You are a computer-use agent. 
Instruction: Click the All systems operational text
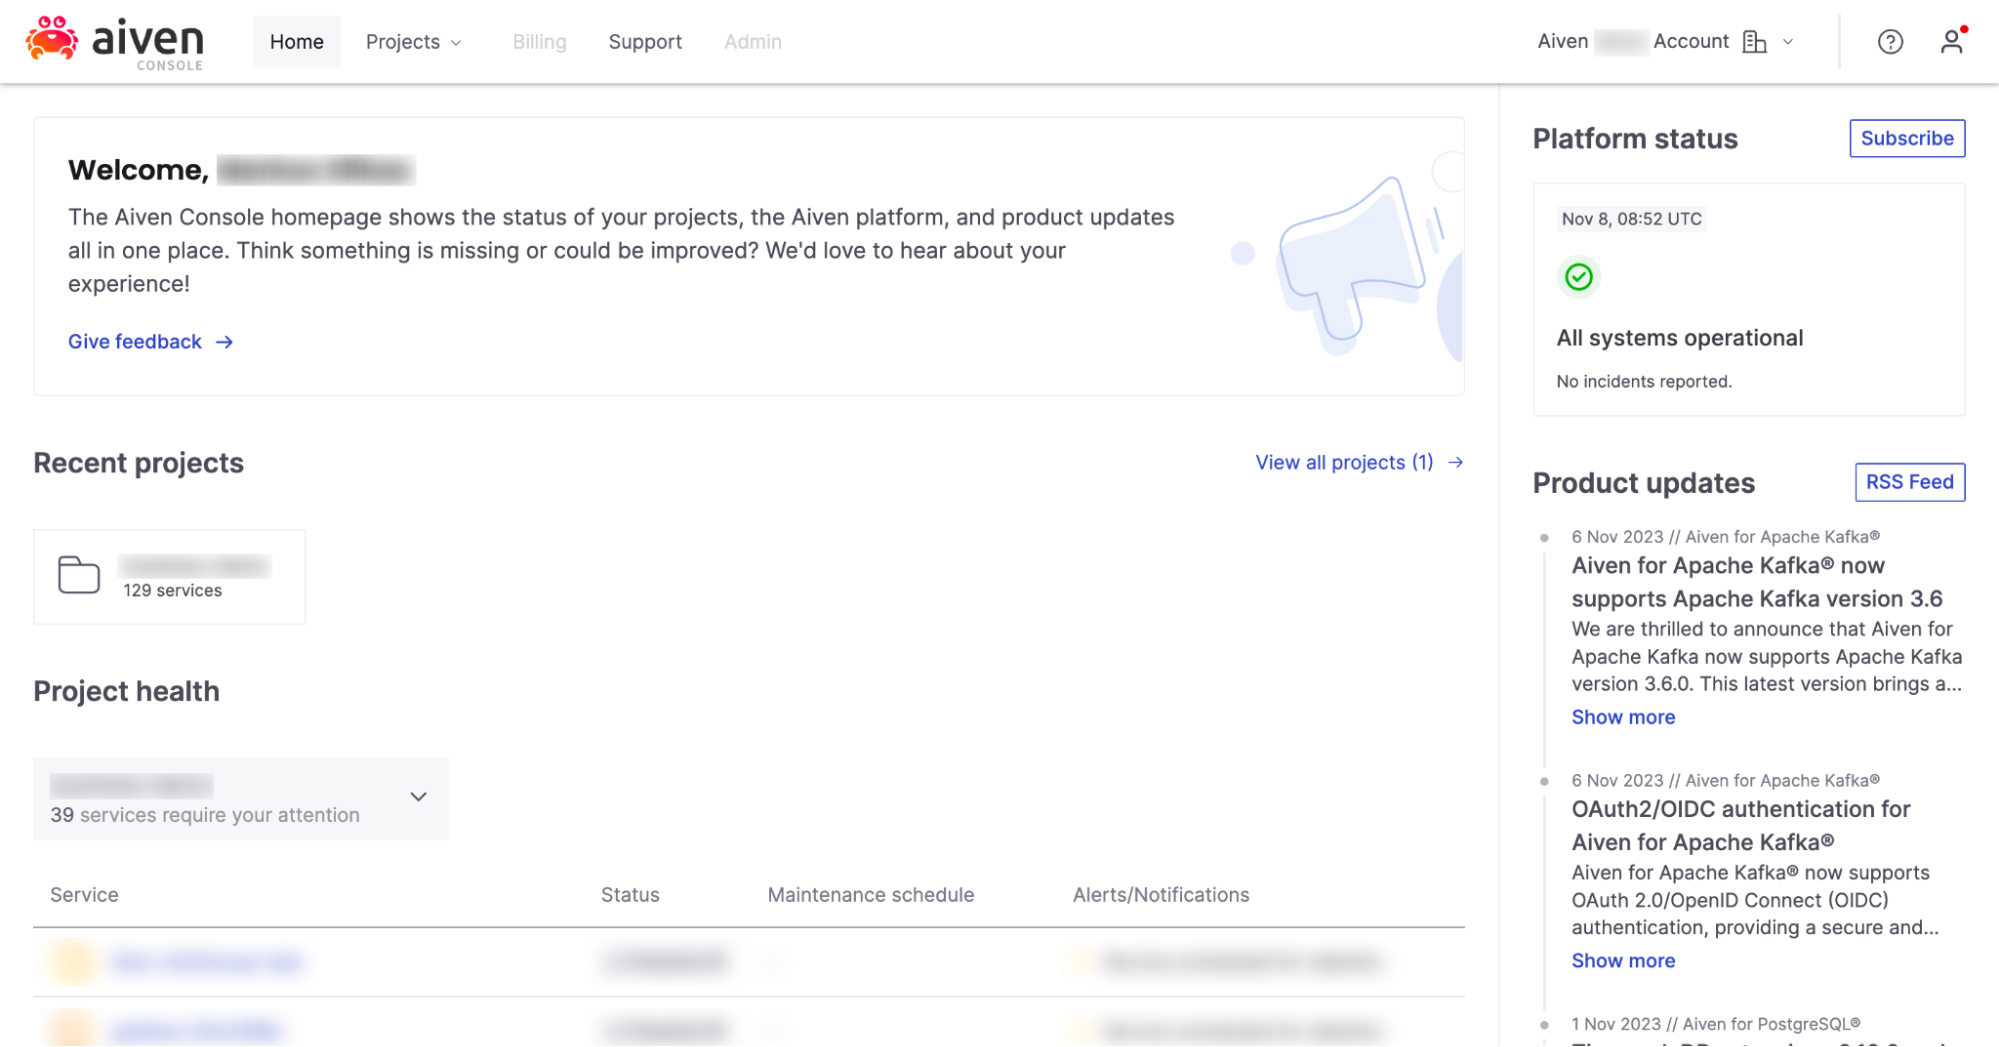tap(1680, 338)
